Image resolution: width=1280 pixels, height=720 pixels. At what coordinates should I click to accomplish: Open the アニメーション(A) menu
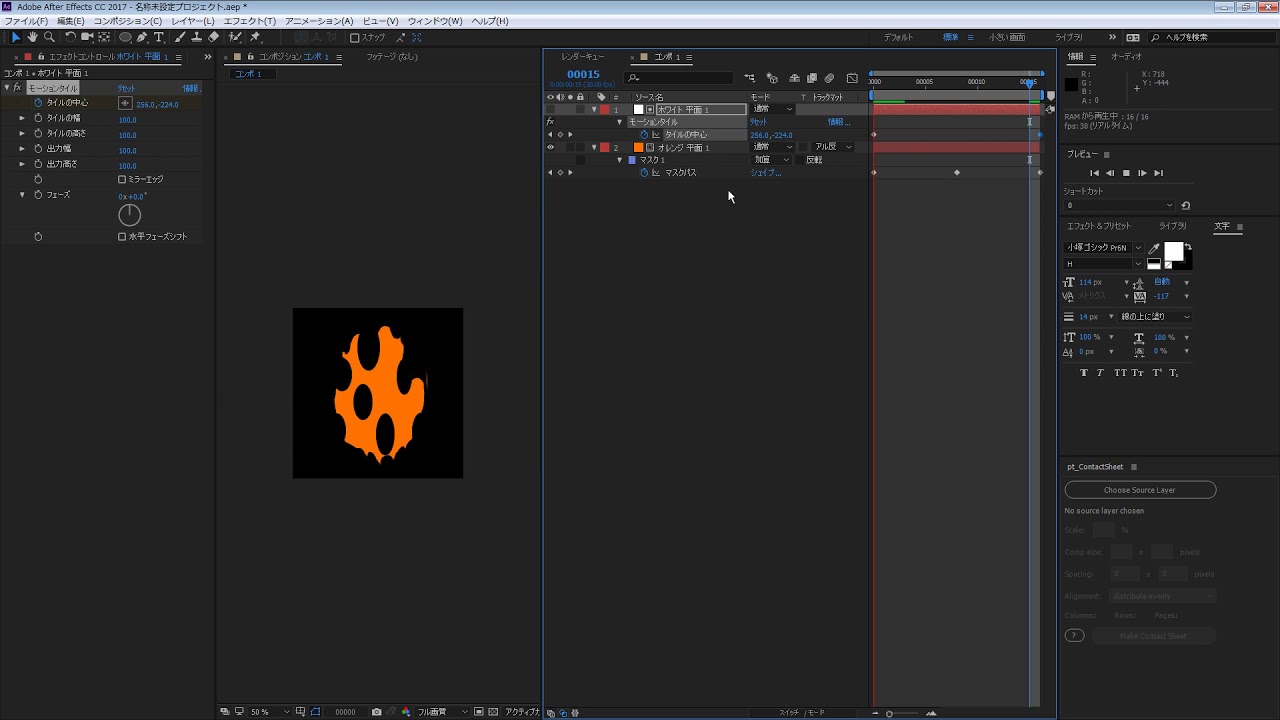pyautogui.click(x=319, y=21)
